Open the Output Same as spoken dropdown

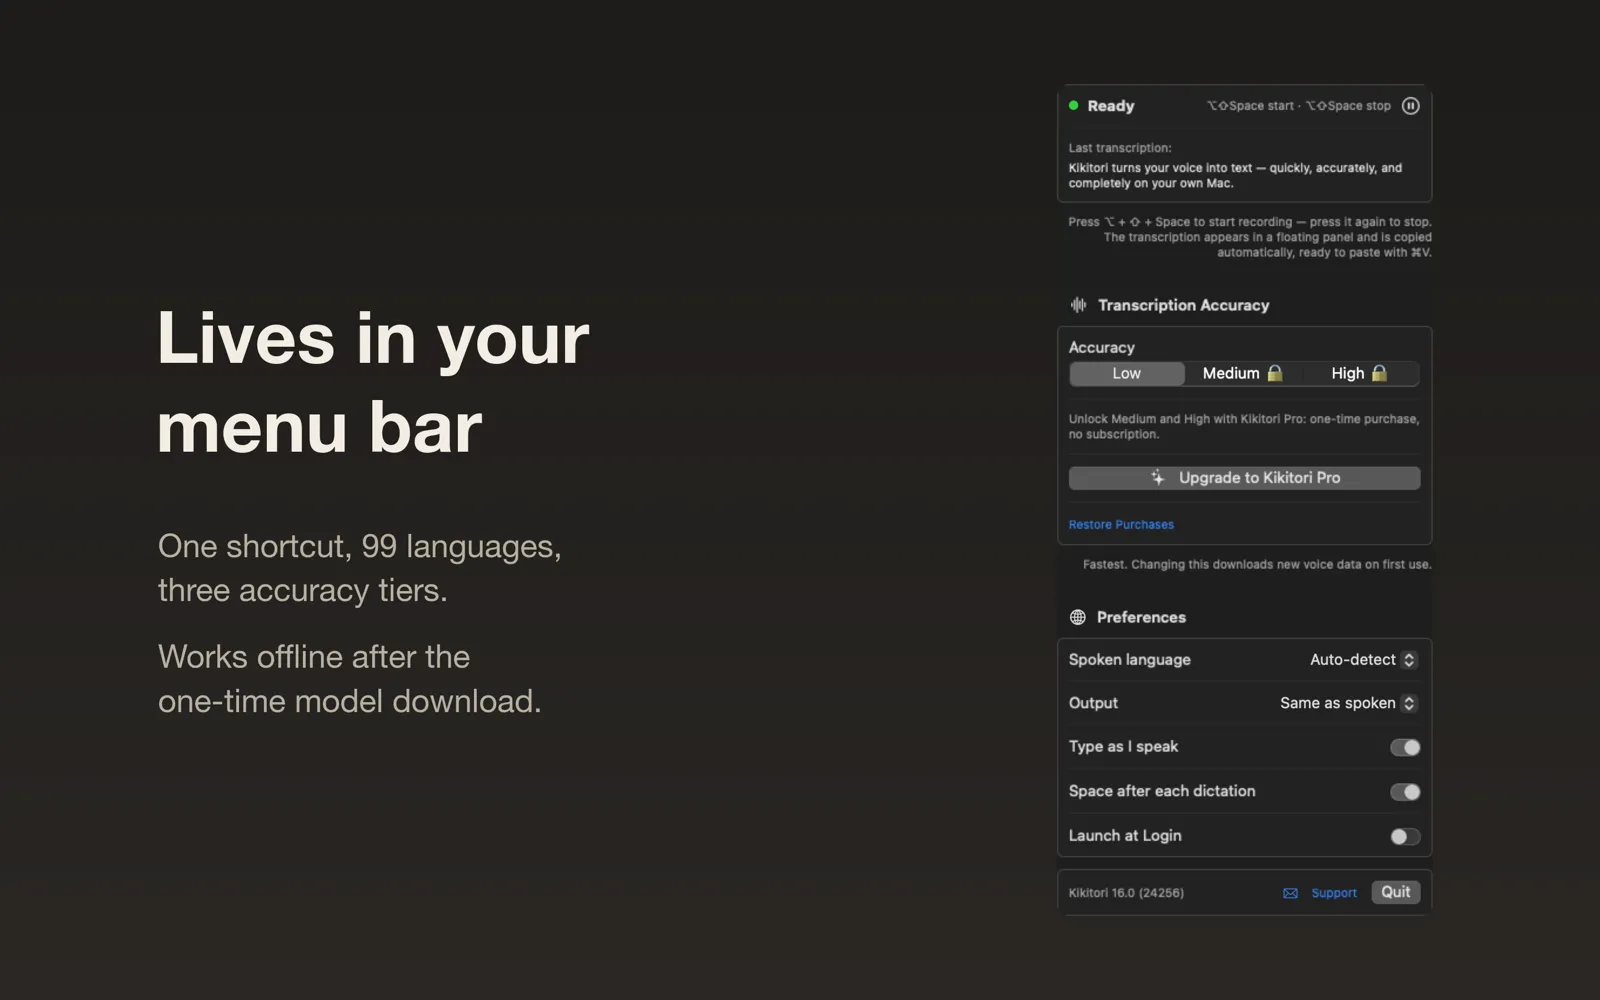point(1348,703)
